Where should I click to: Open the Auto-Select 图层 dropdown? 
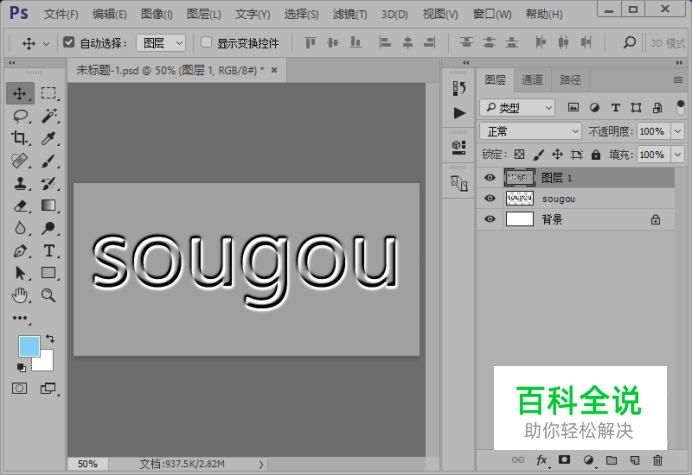(x=161, y=43)
